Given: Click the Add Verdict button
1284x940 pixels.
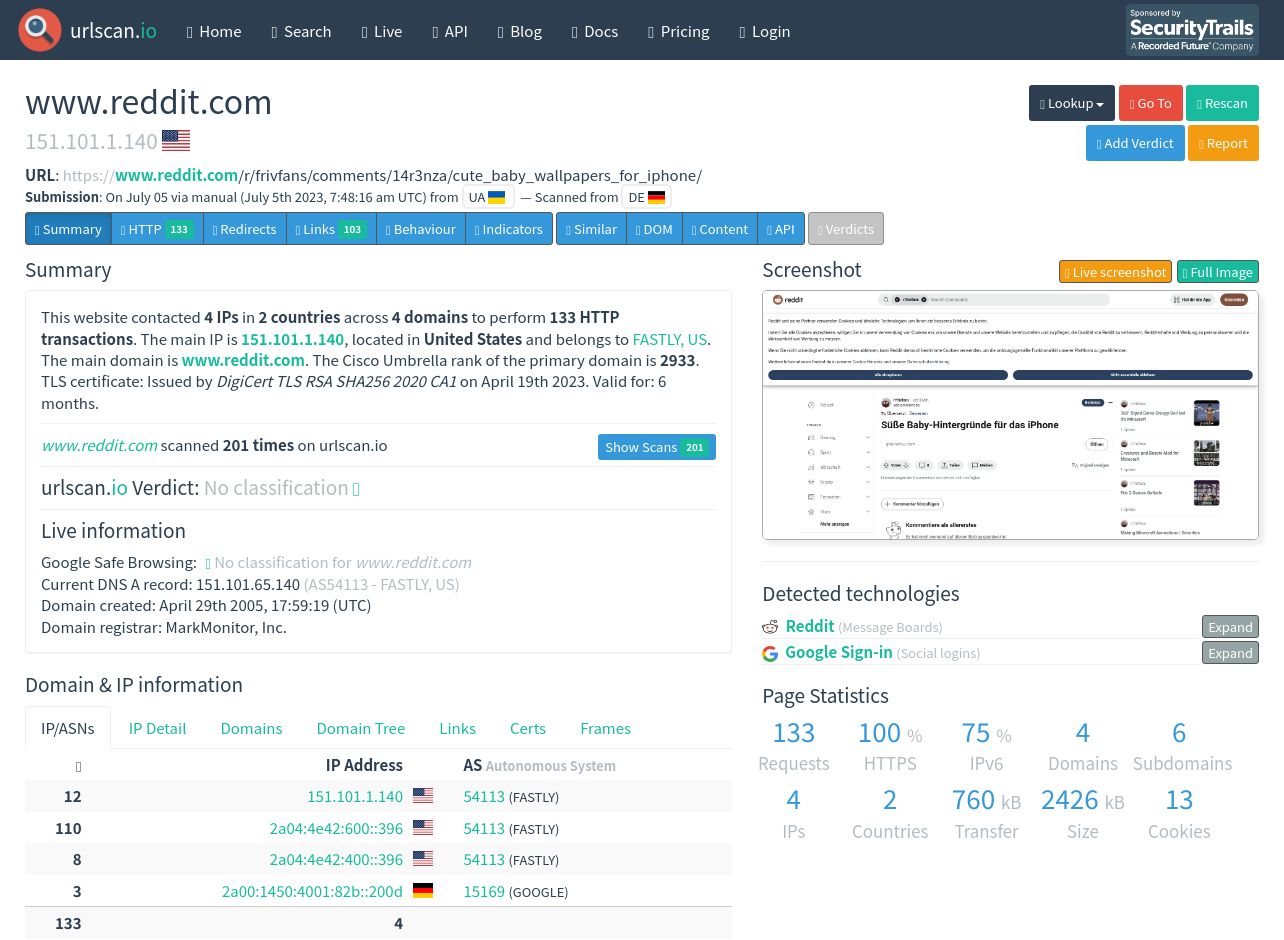Looking at the screenshot, I should click(1135, 143).
